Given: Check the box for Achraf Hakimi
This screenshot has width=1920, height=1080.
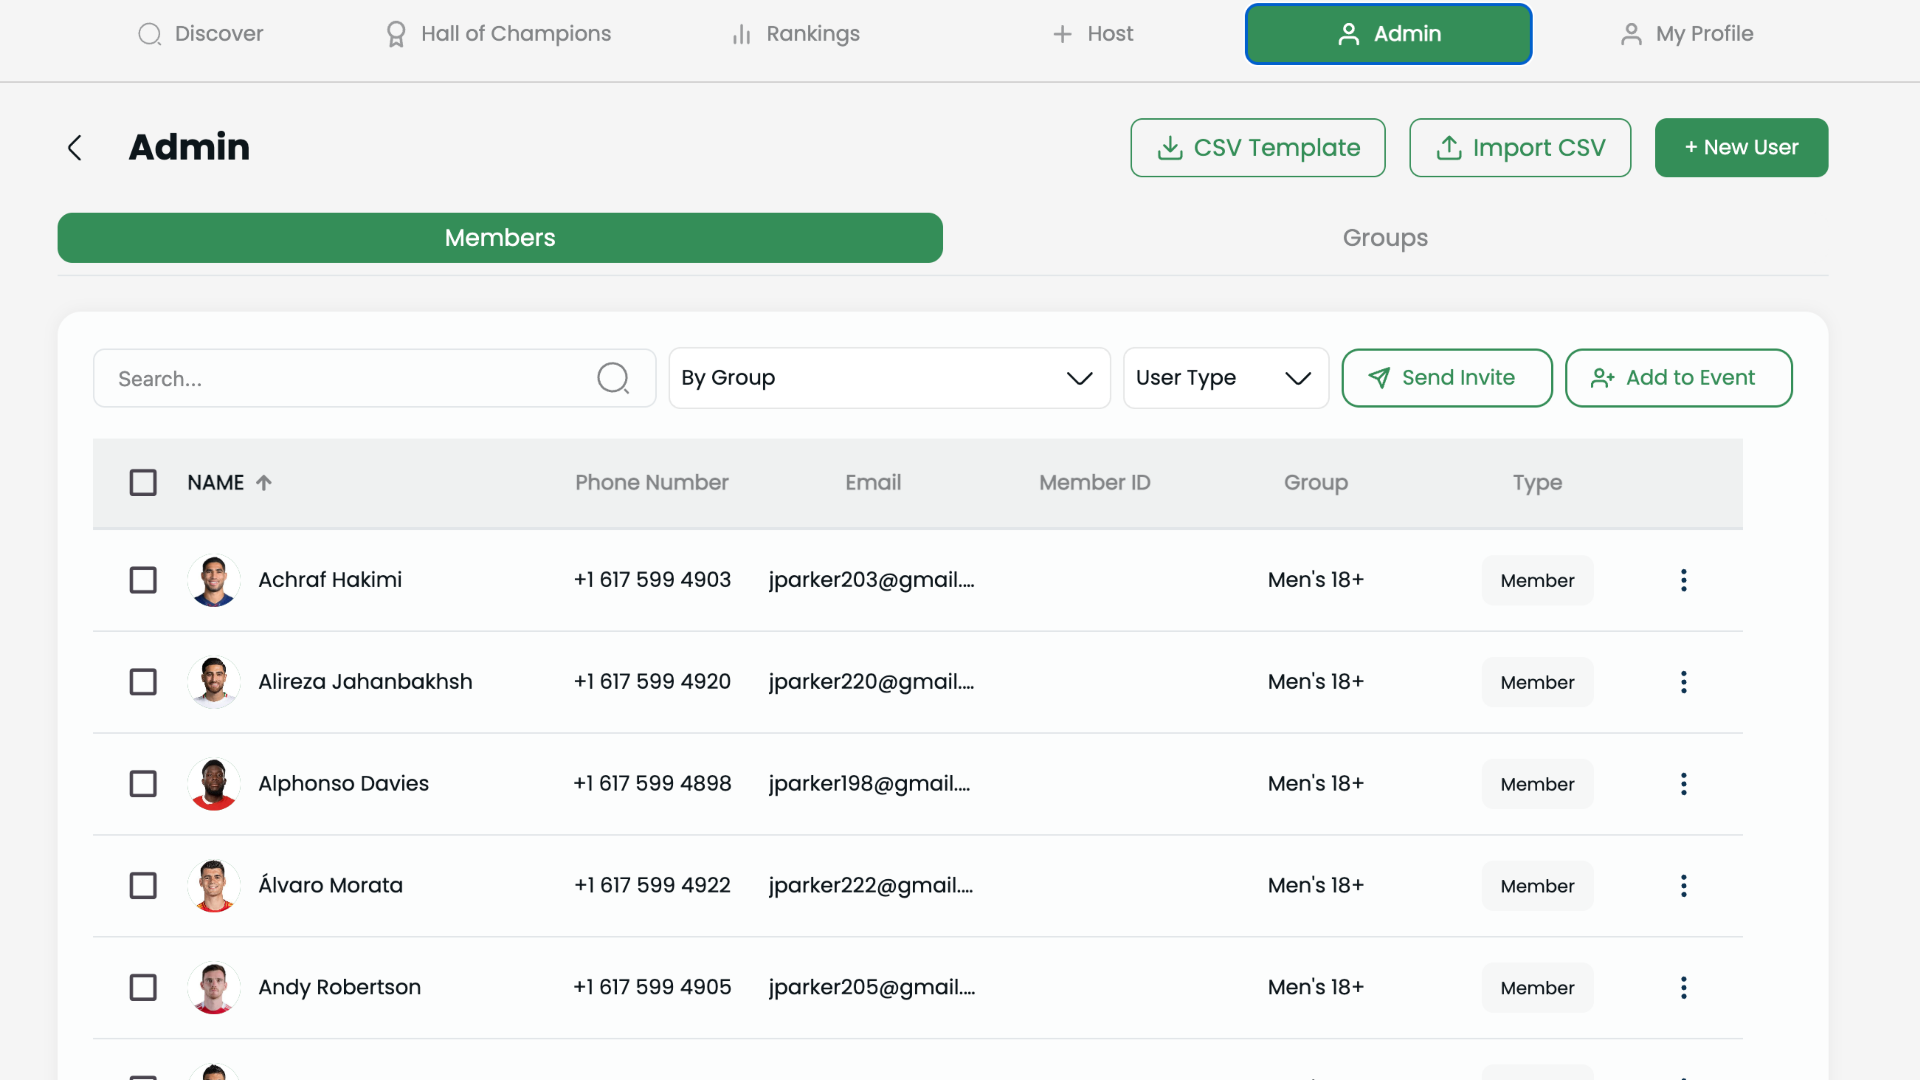Looking at the screenshot, I should tap(143, 580).
